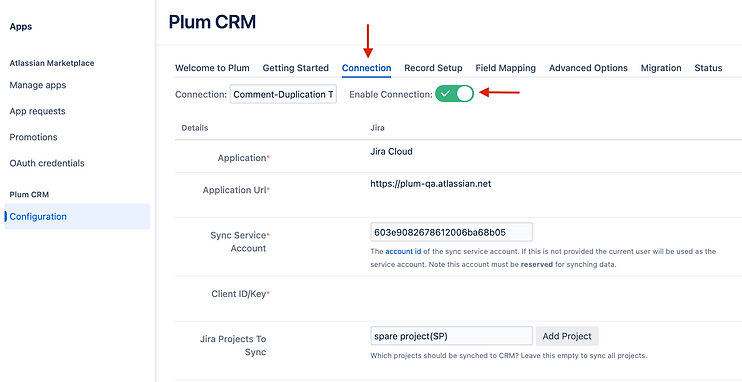Open the Connection name dropdown
The height and width of the screenshot is (382, 742).
pyautogui.click(x=283, y=94)
